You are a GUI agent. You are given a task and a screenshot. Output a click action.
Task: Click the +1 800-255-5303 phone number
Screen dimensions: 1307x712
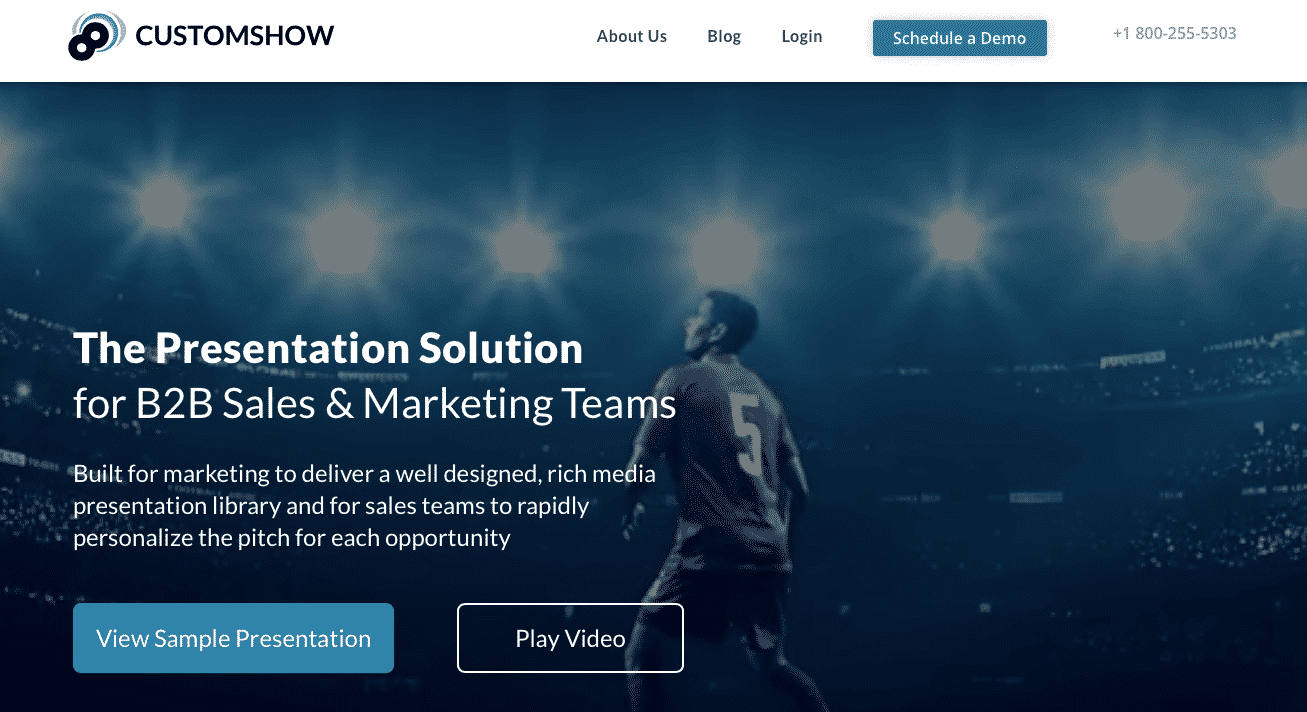click(1174, 33)
